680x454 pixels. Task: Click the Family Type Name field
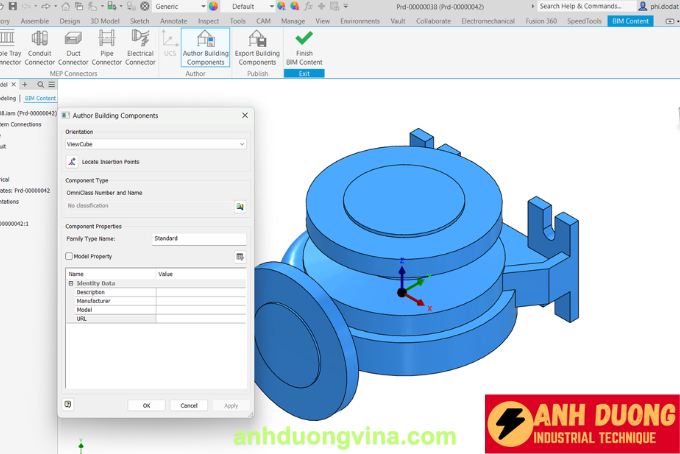coord(198,239)
